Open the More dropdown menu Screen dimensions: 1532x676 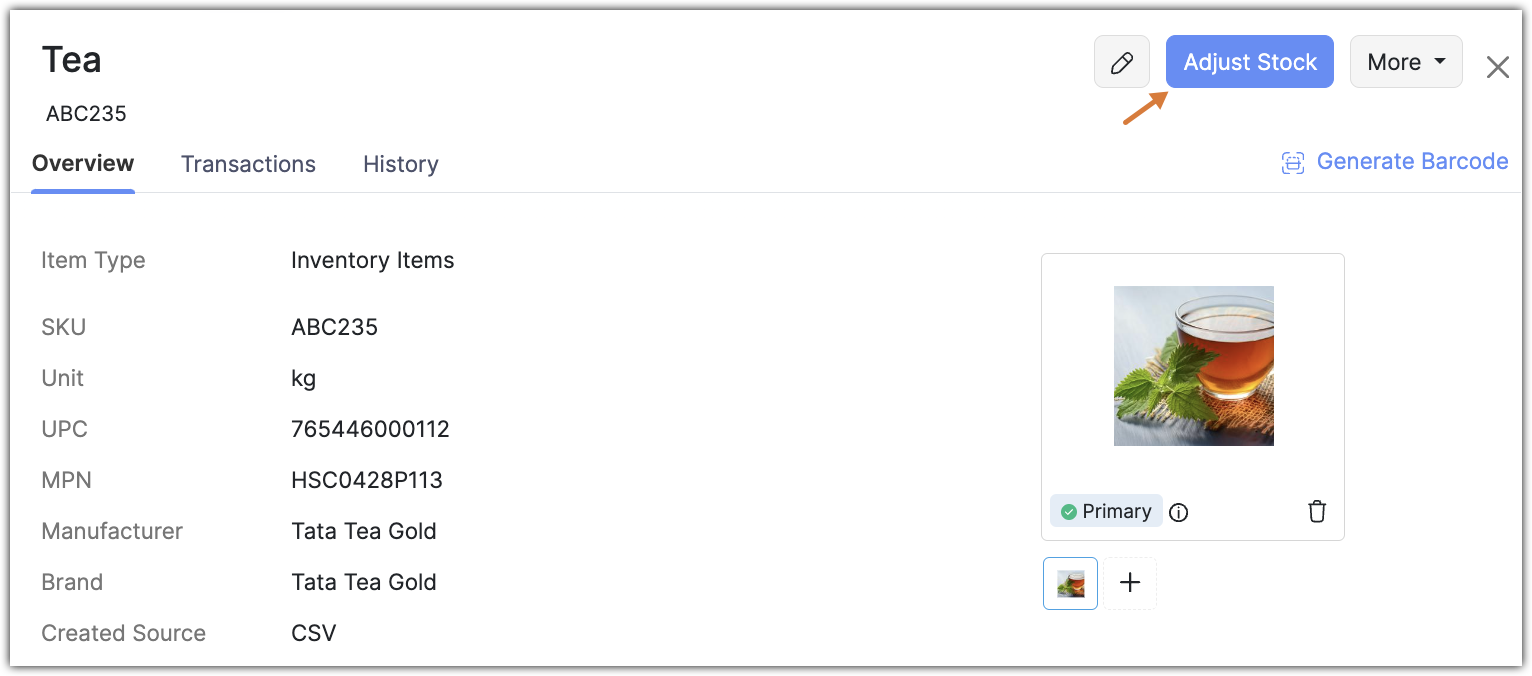pyautogui.click(x=1405, y=62)
